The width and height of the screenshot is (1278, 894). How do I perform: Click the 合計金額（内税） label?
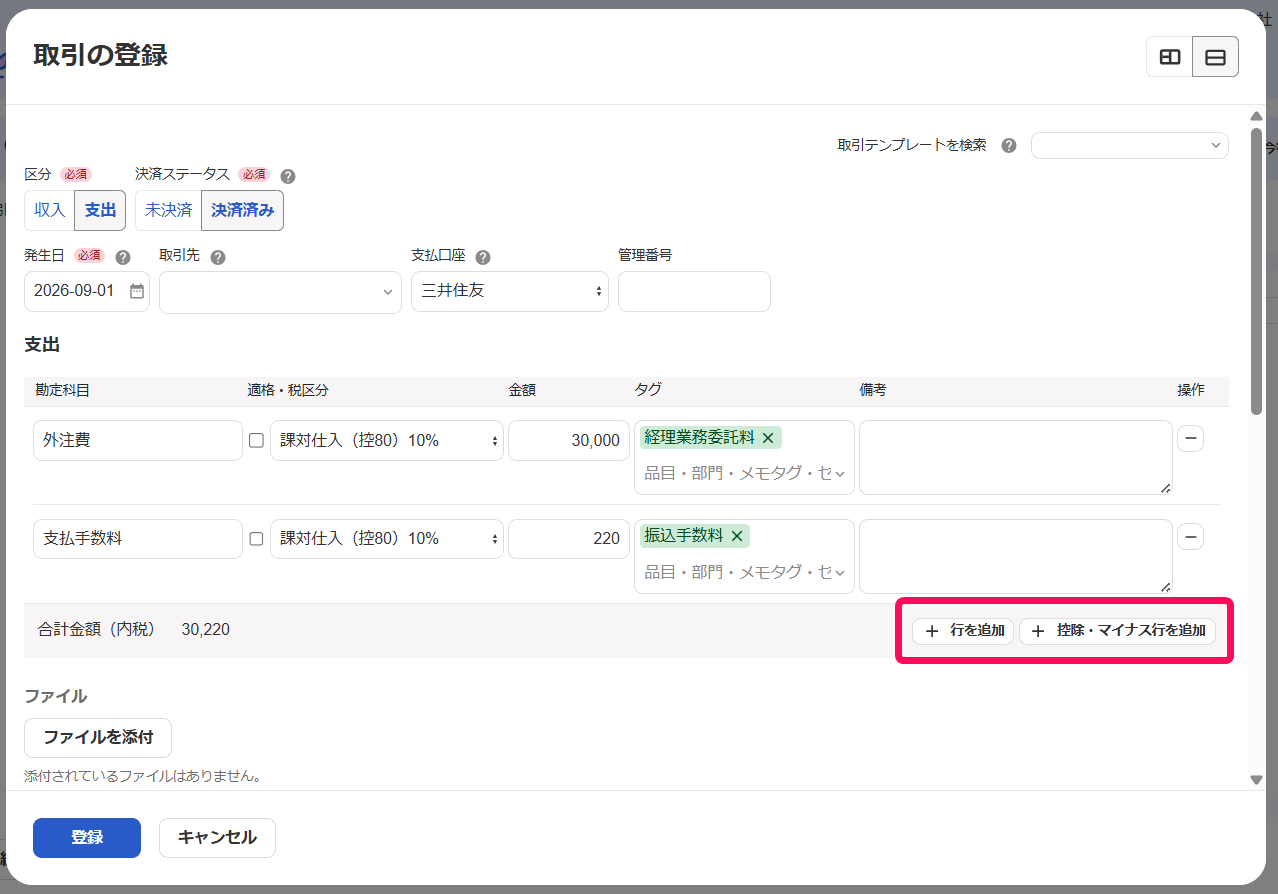click(x=97, y=630)
